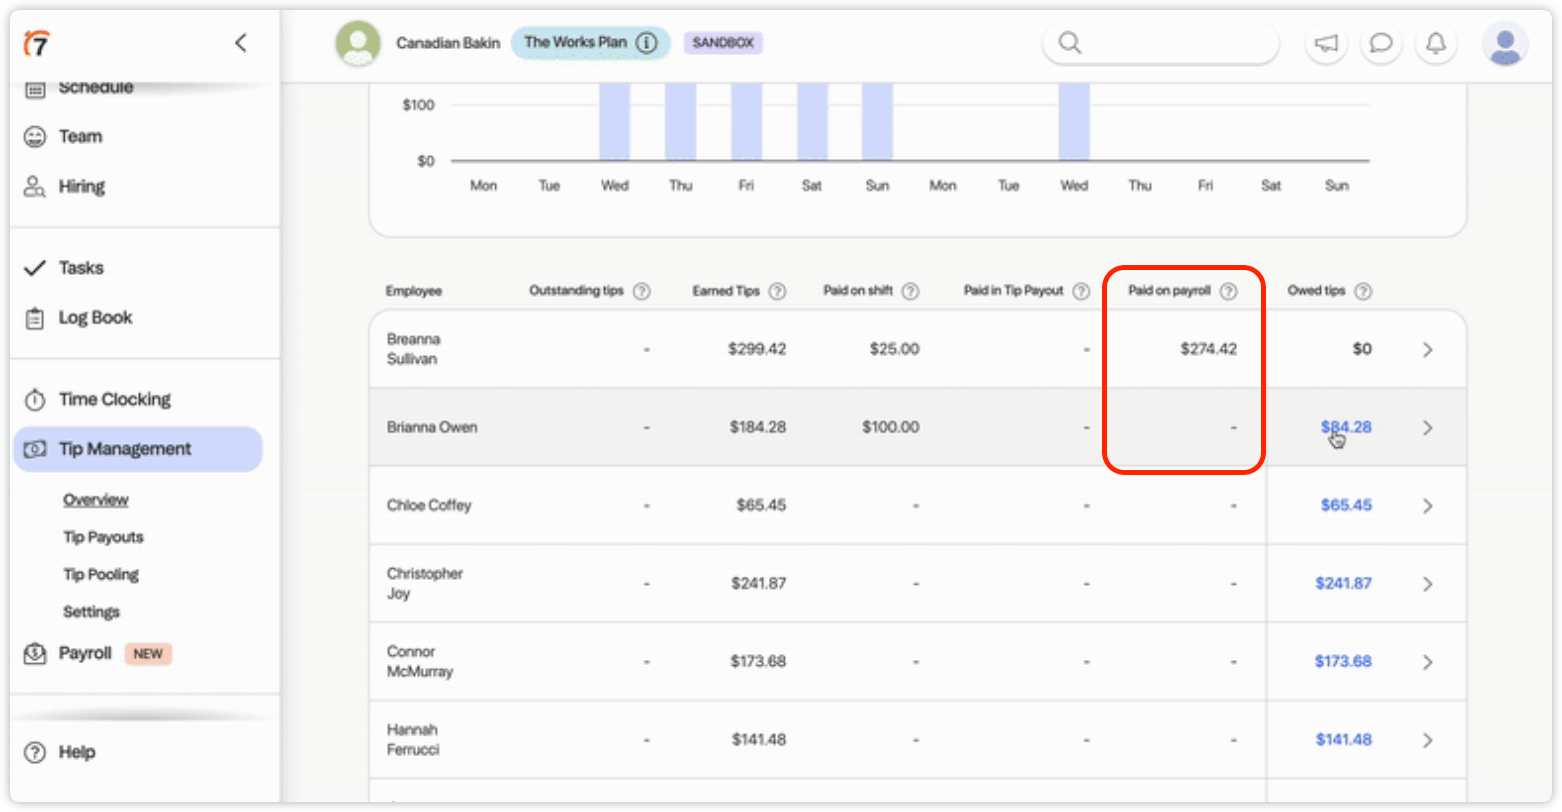Click the info icon beside The Works Plan
1562x812 pixels.
647,43
